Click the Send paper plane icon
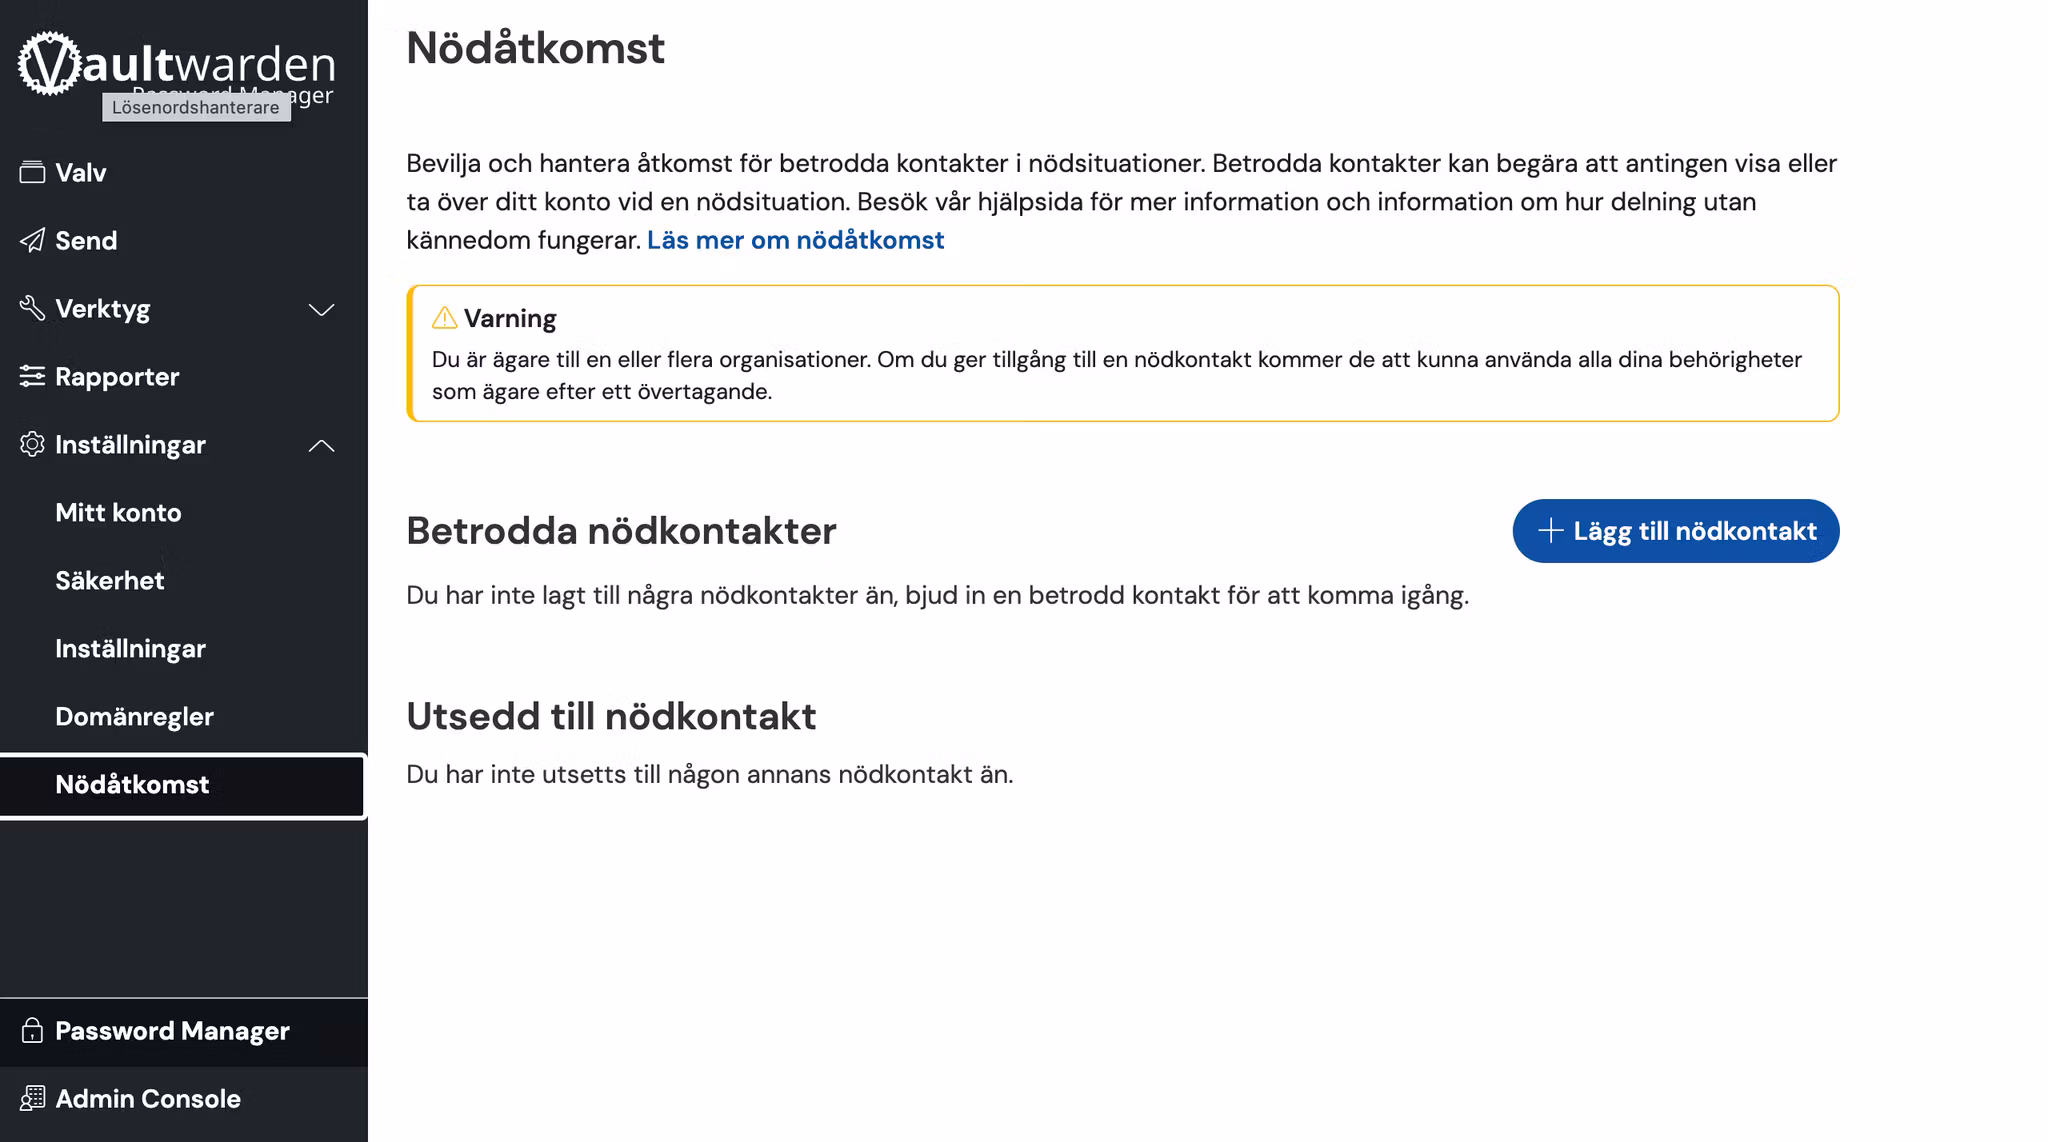 [x=32, y=240]
